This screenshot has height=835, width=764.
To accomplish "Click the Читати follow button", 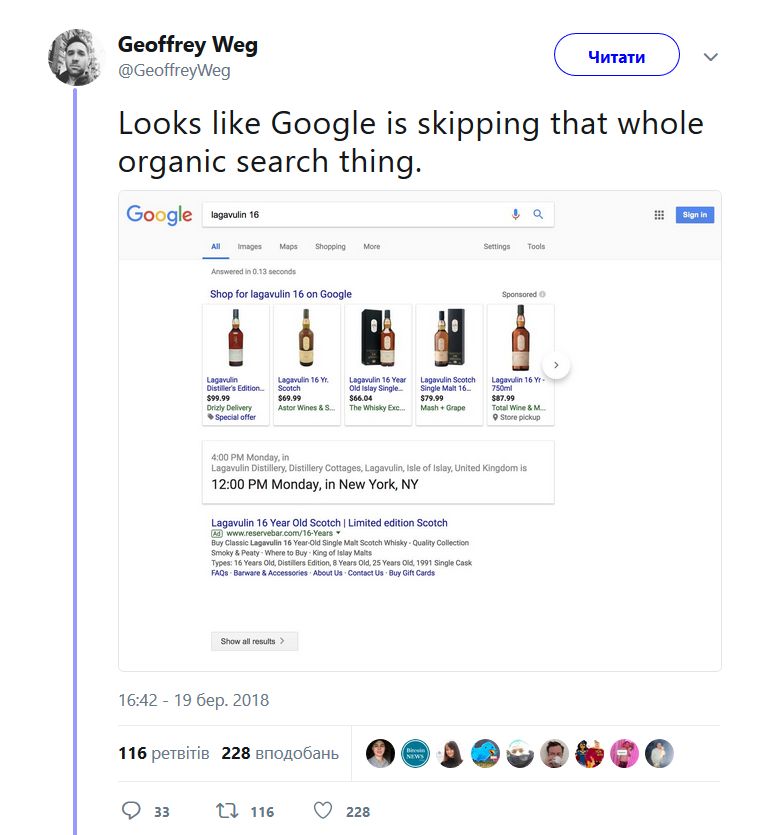I will tap(617, 56).
